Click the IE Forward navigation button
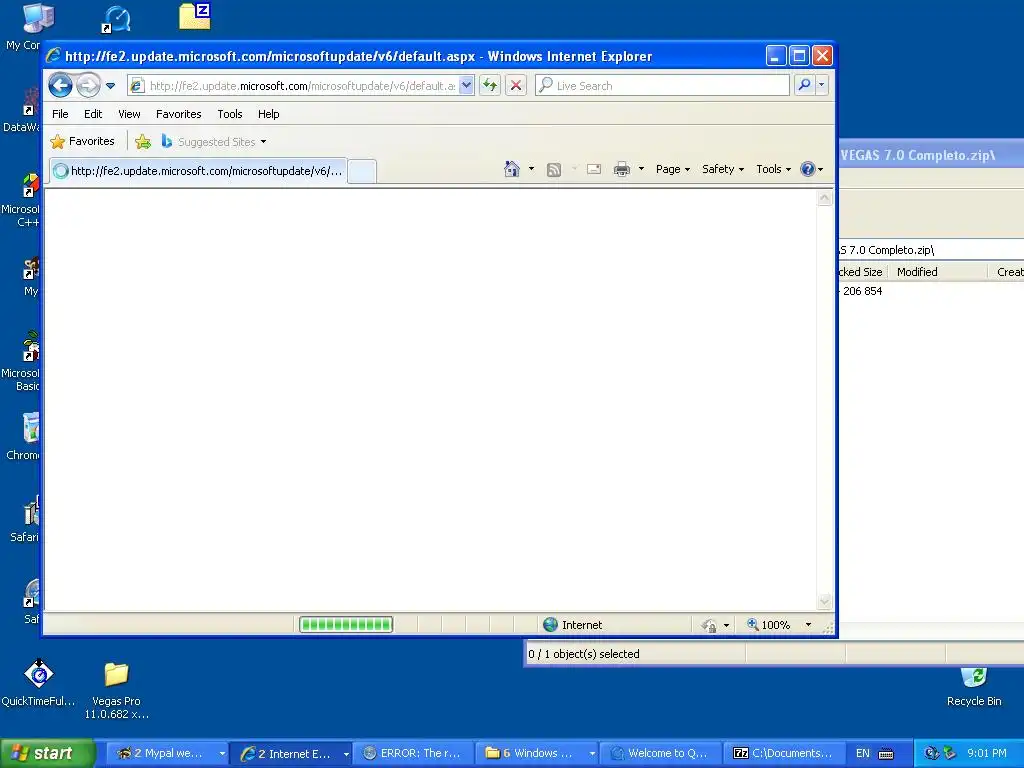 [x=88, y=86]
